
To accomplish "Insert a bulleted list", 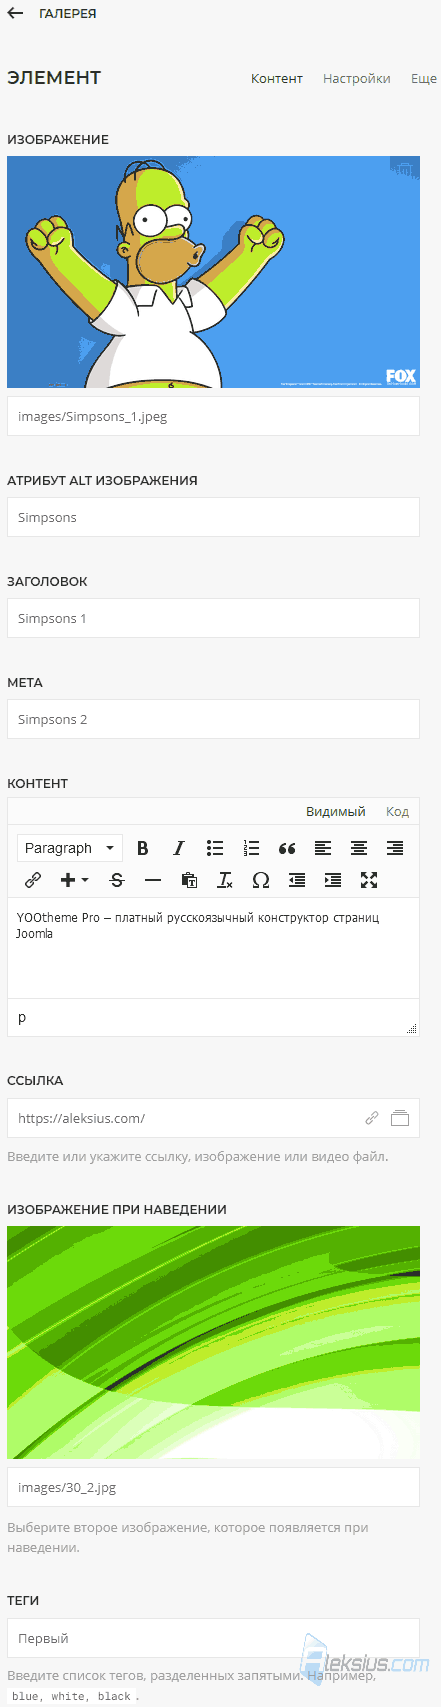I will pos(215,848).
